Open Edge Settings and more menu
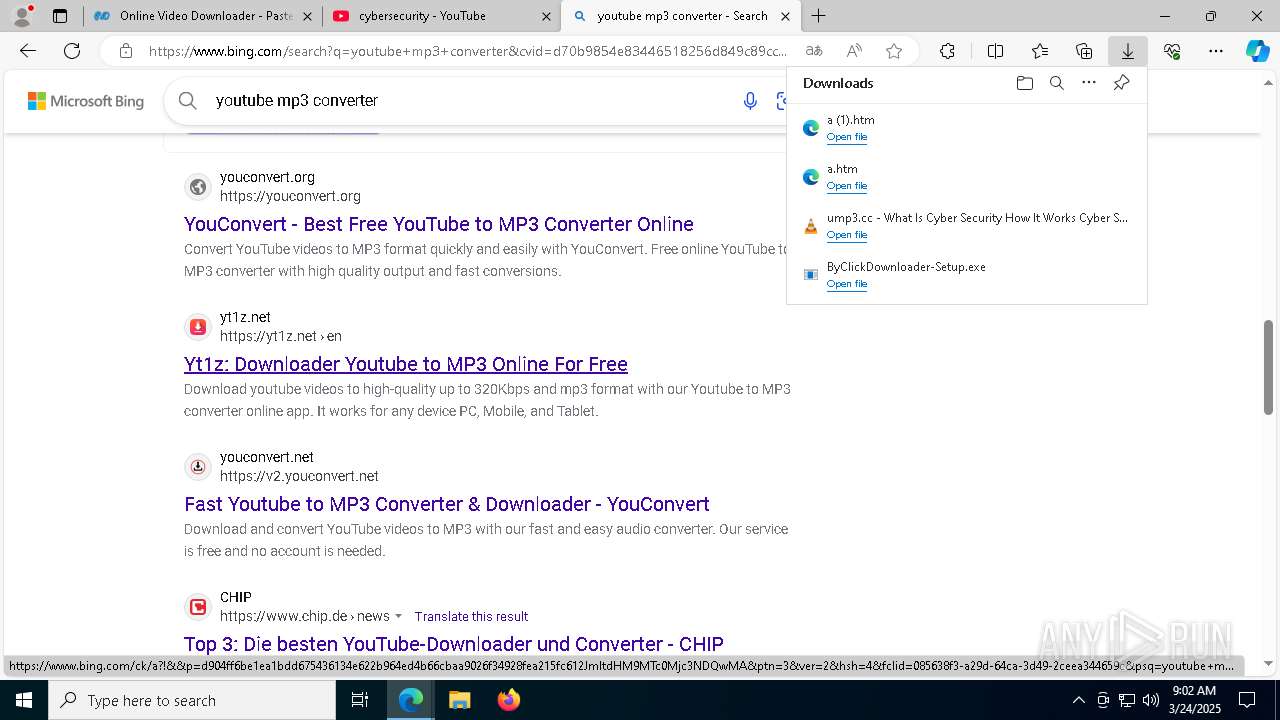Image resolution: width=1280 pixels, height=720 pixels. point(1216,51)
